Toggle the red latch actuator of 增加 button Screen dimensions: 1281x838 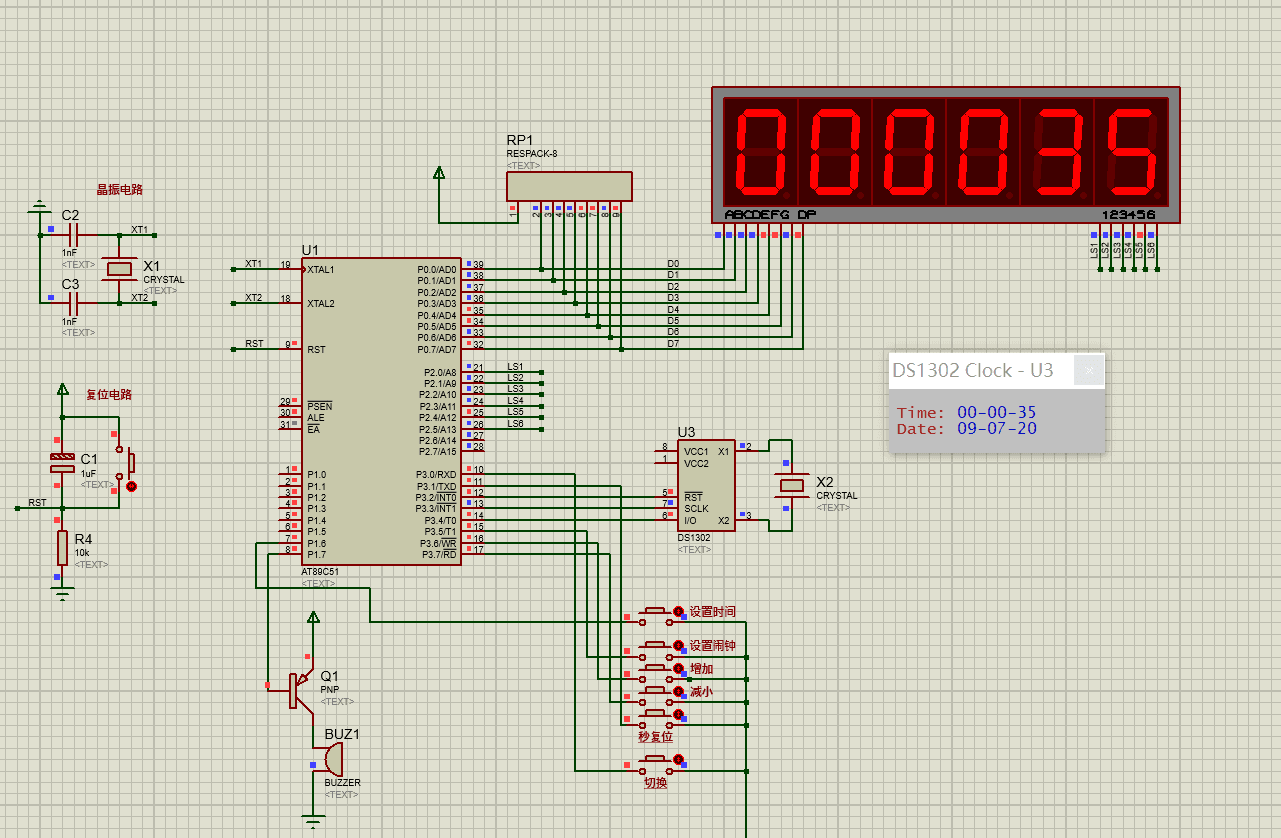tap(678, 668)
